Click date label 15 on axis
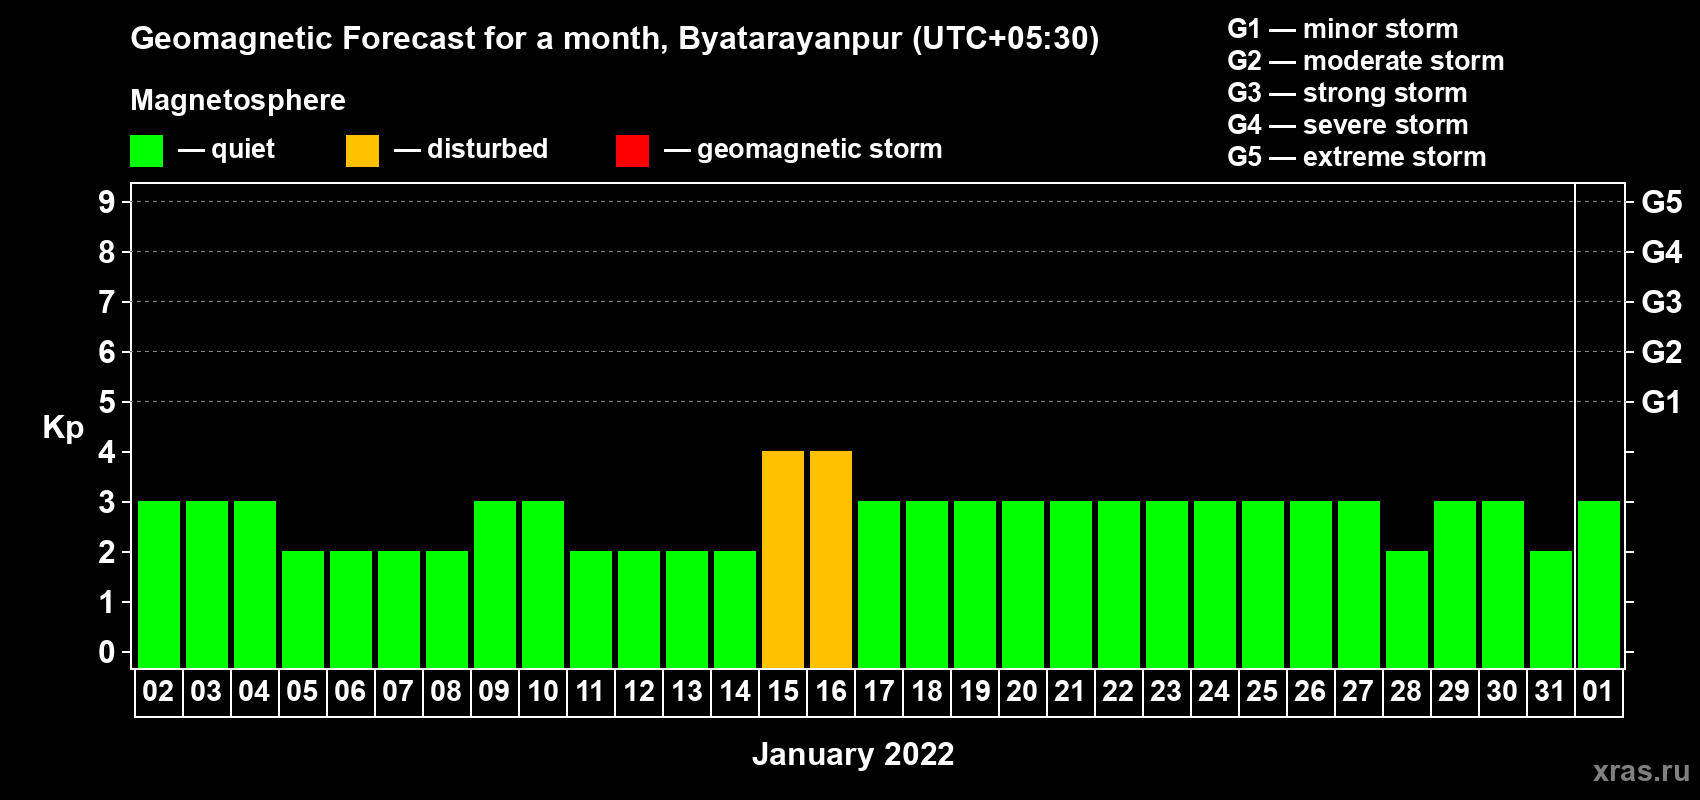 (x=782, y=691)
